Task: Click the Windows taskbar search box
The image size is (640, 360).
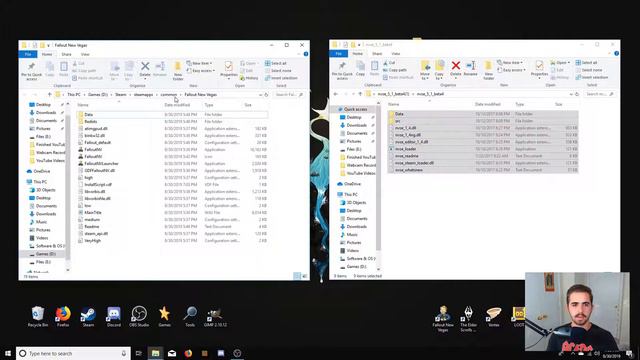Action: click(73, 353)
